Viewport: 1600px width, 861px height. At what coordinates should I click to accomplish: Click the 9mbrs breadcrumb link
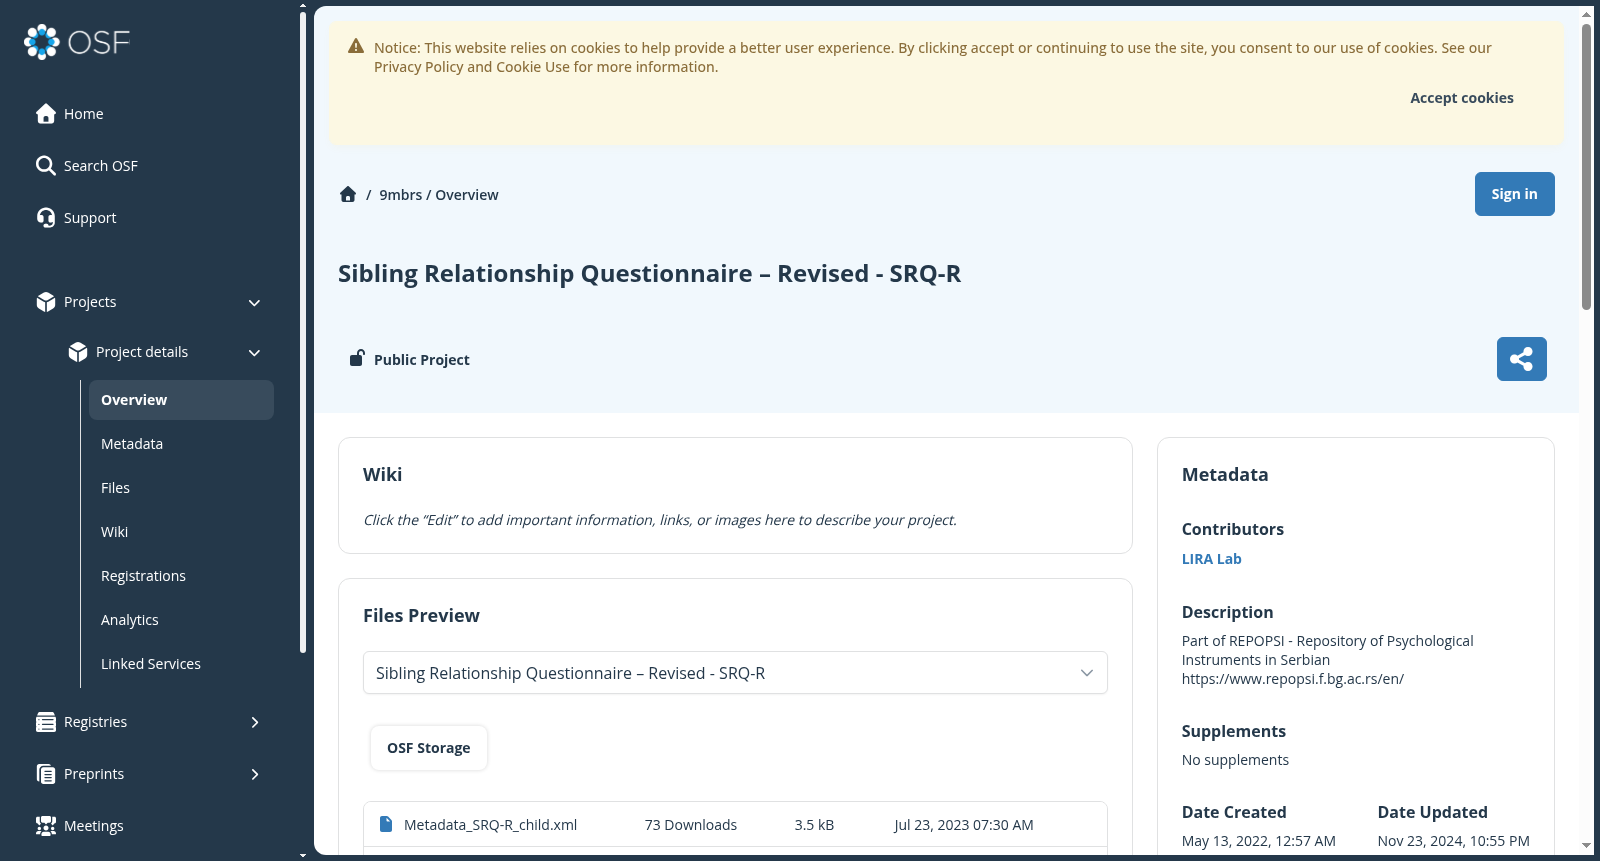point(400,195)
